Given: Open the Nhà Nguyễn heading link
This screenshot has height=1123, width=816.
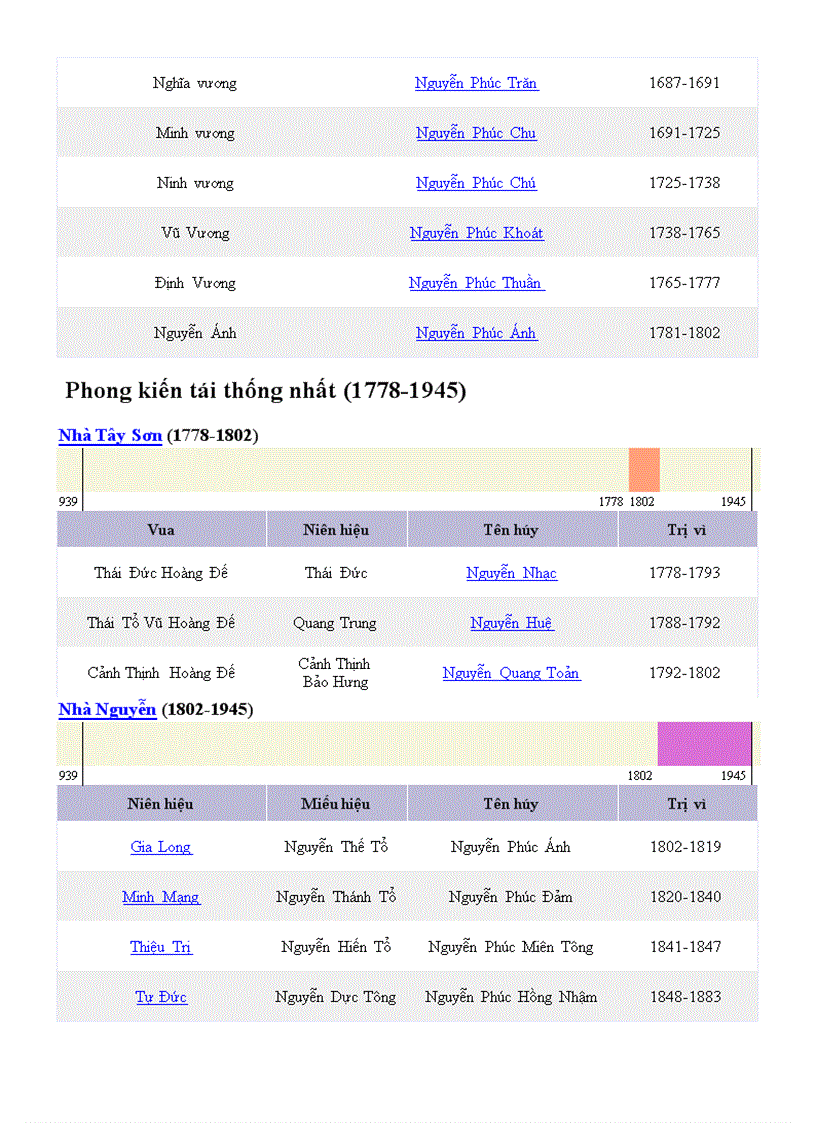Looking at the screenshot, I should coord(107,709).
